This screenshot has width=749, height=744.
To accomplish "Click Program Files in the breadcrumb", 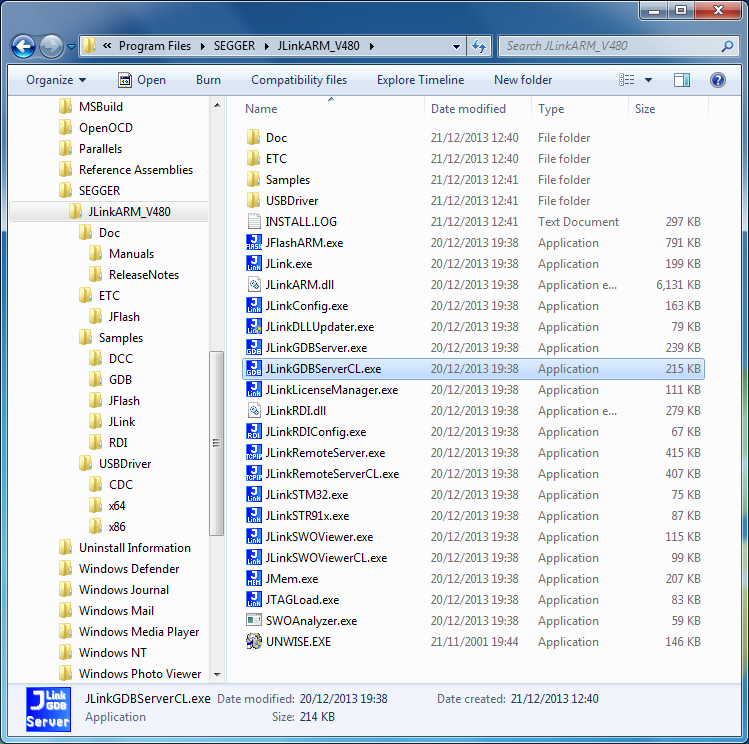I will [155, 46].
